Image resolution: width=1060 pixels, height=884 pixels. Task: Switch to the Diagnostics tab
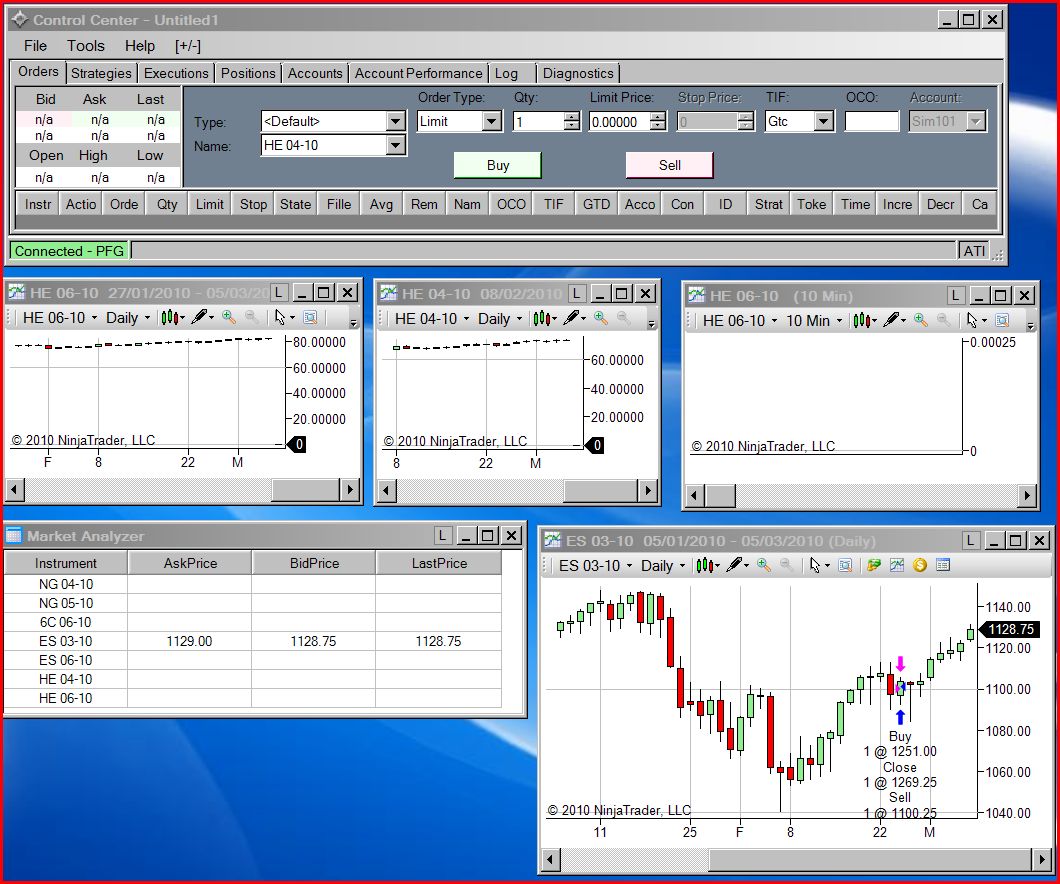point(578,73)
